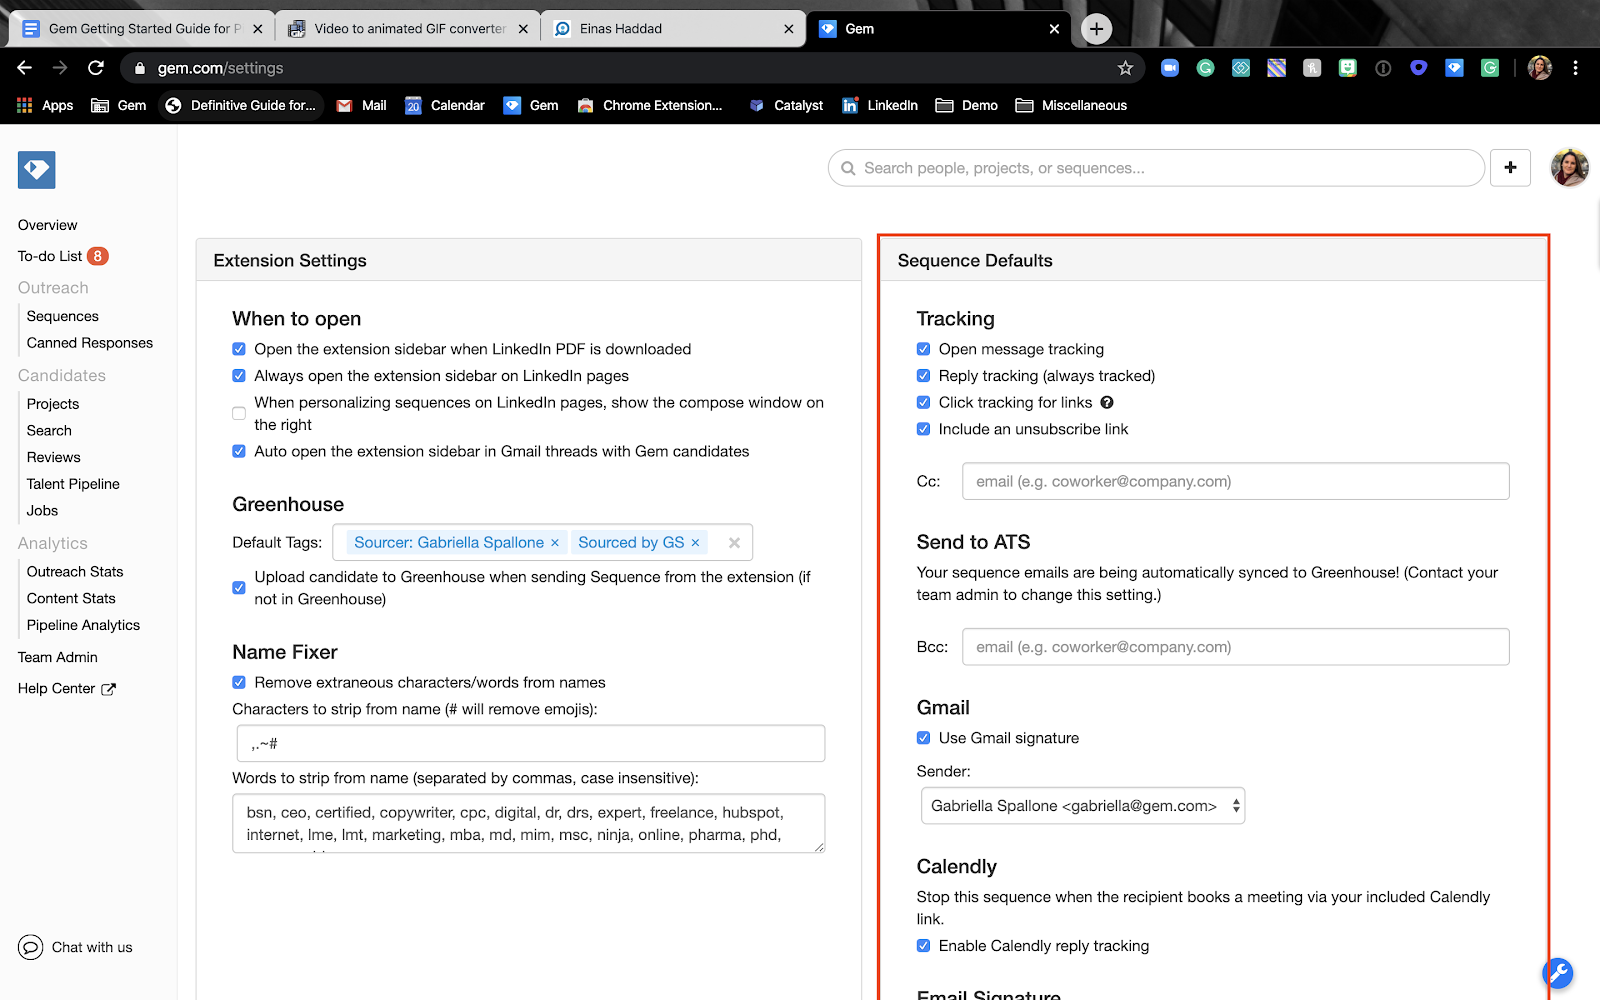The height and width of the screenshot is (1000, 1600).
Task: Open new browser tab with plus
Action: [1097, 29]
